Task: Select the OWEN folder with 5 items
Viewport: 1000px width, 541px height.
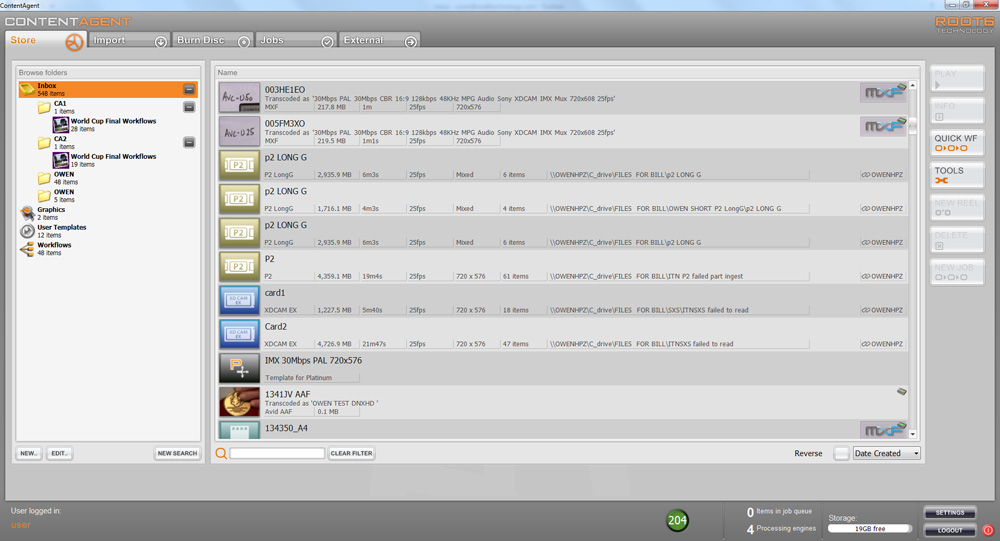Action: (x=56, y=195)
